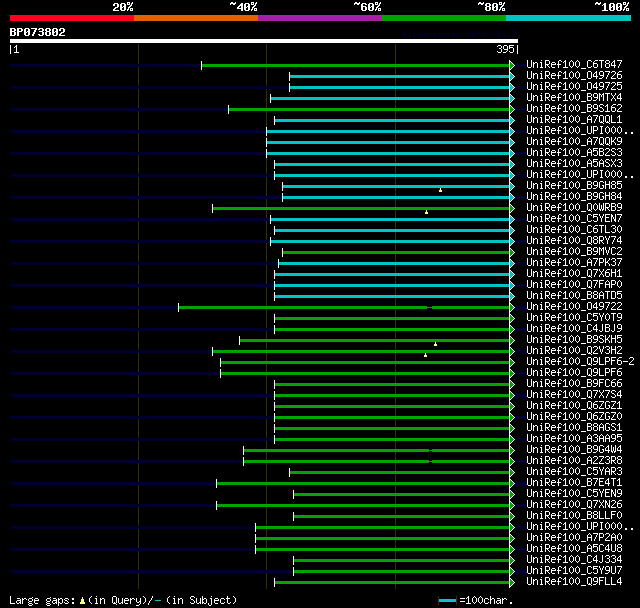Select the UniRef100_Q6ZGZ1 hit label
This screenshot has width=640, height=608.
[x=574, y=406]
